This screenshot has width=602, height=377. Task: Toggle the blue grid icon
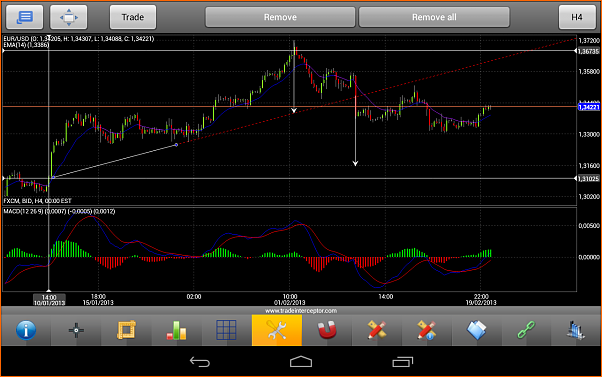[227, 330]
